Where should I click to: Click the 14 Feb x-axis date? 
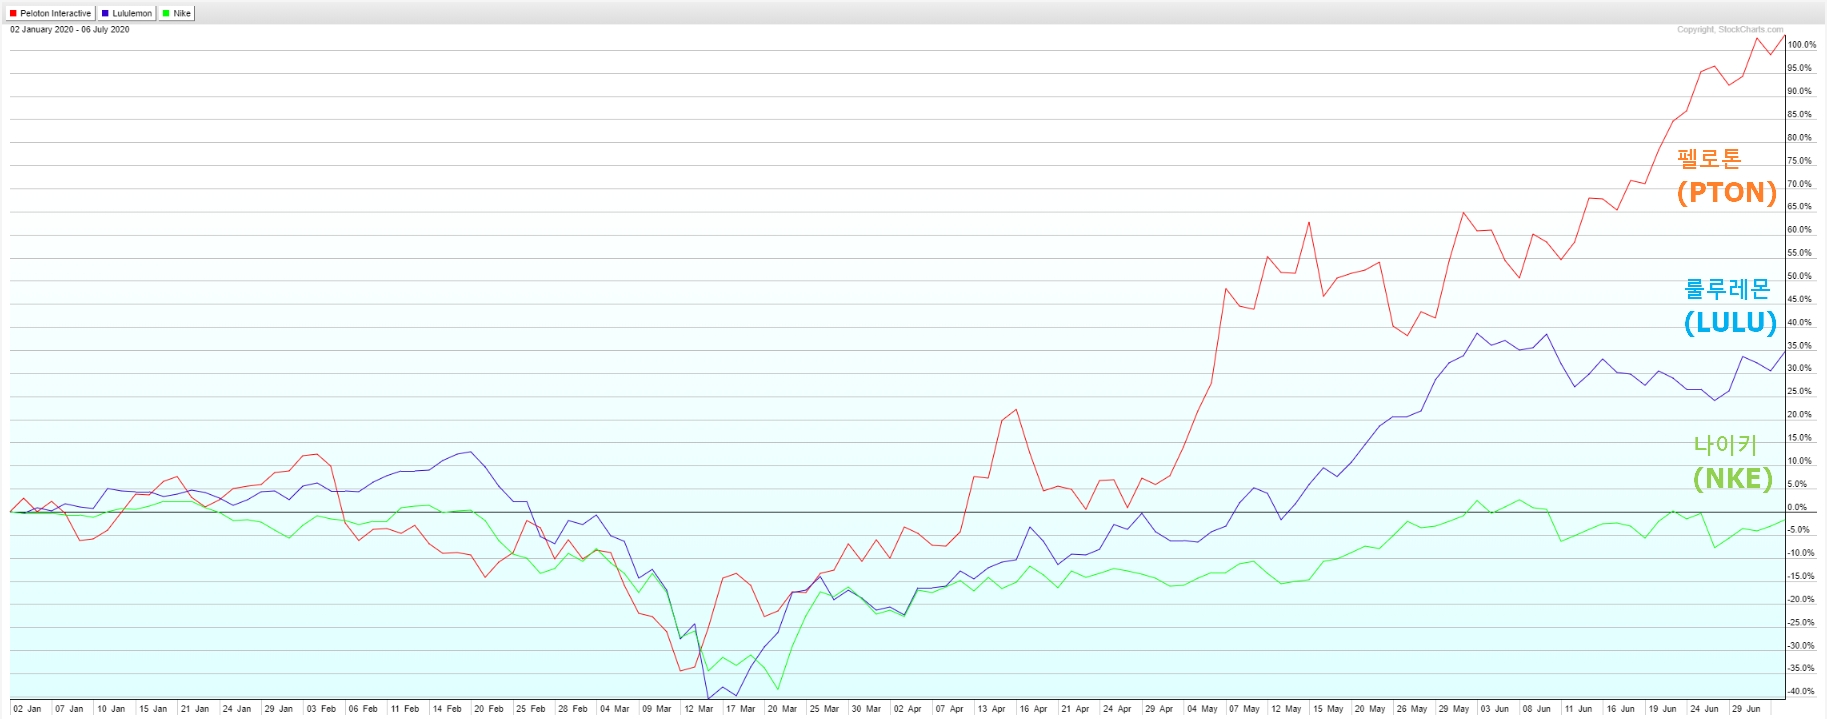click(447, 709)
